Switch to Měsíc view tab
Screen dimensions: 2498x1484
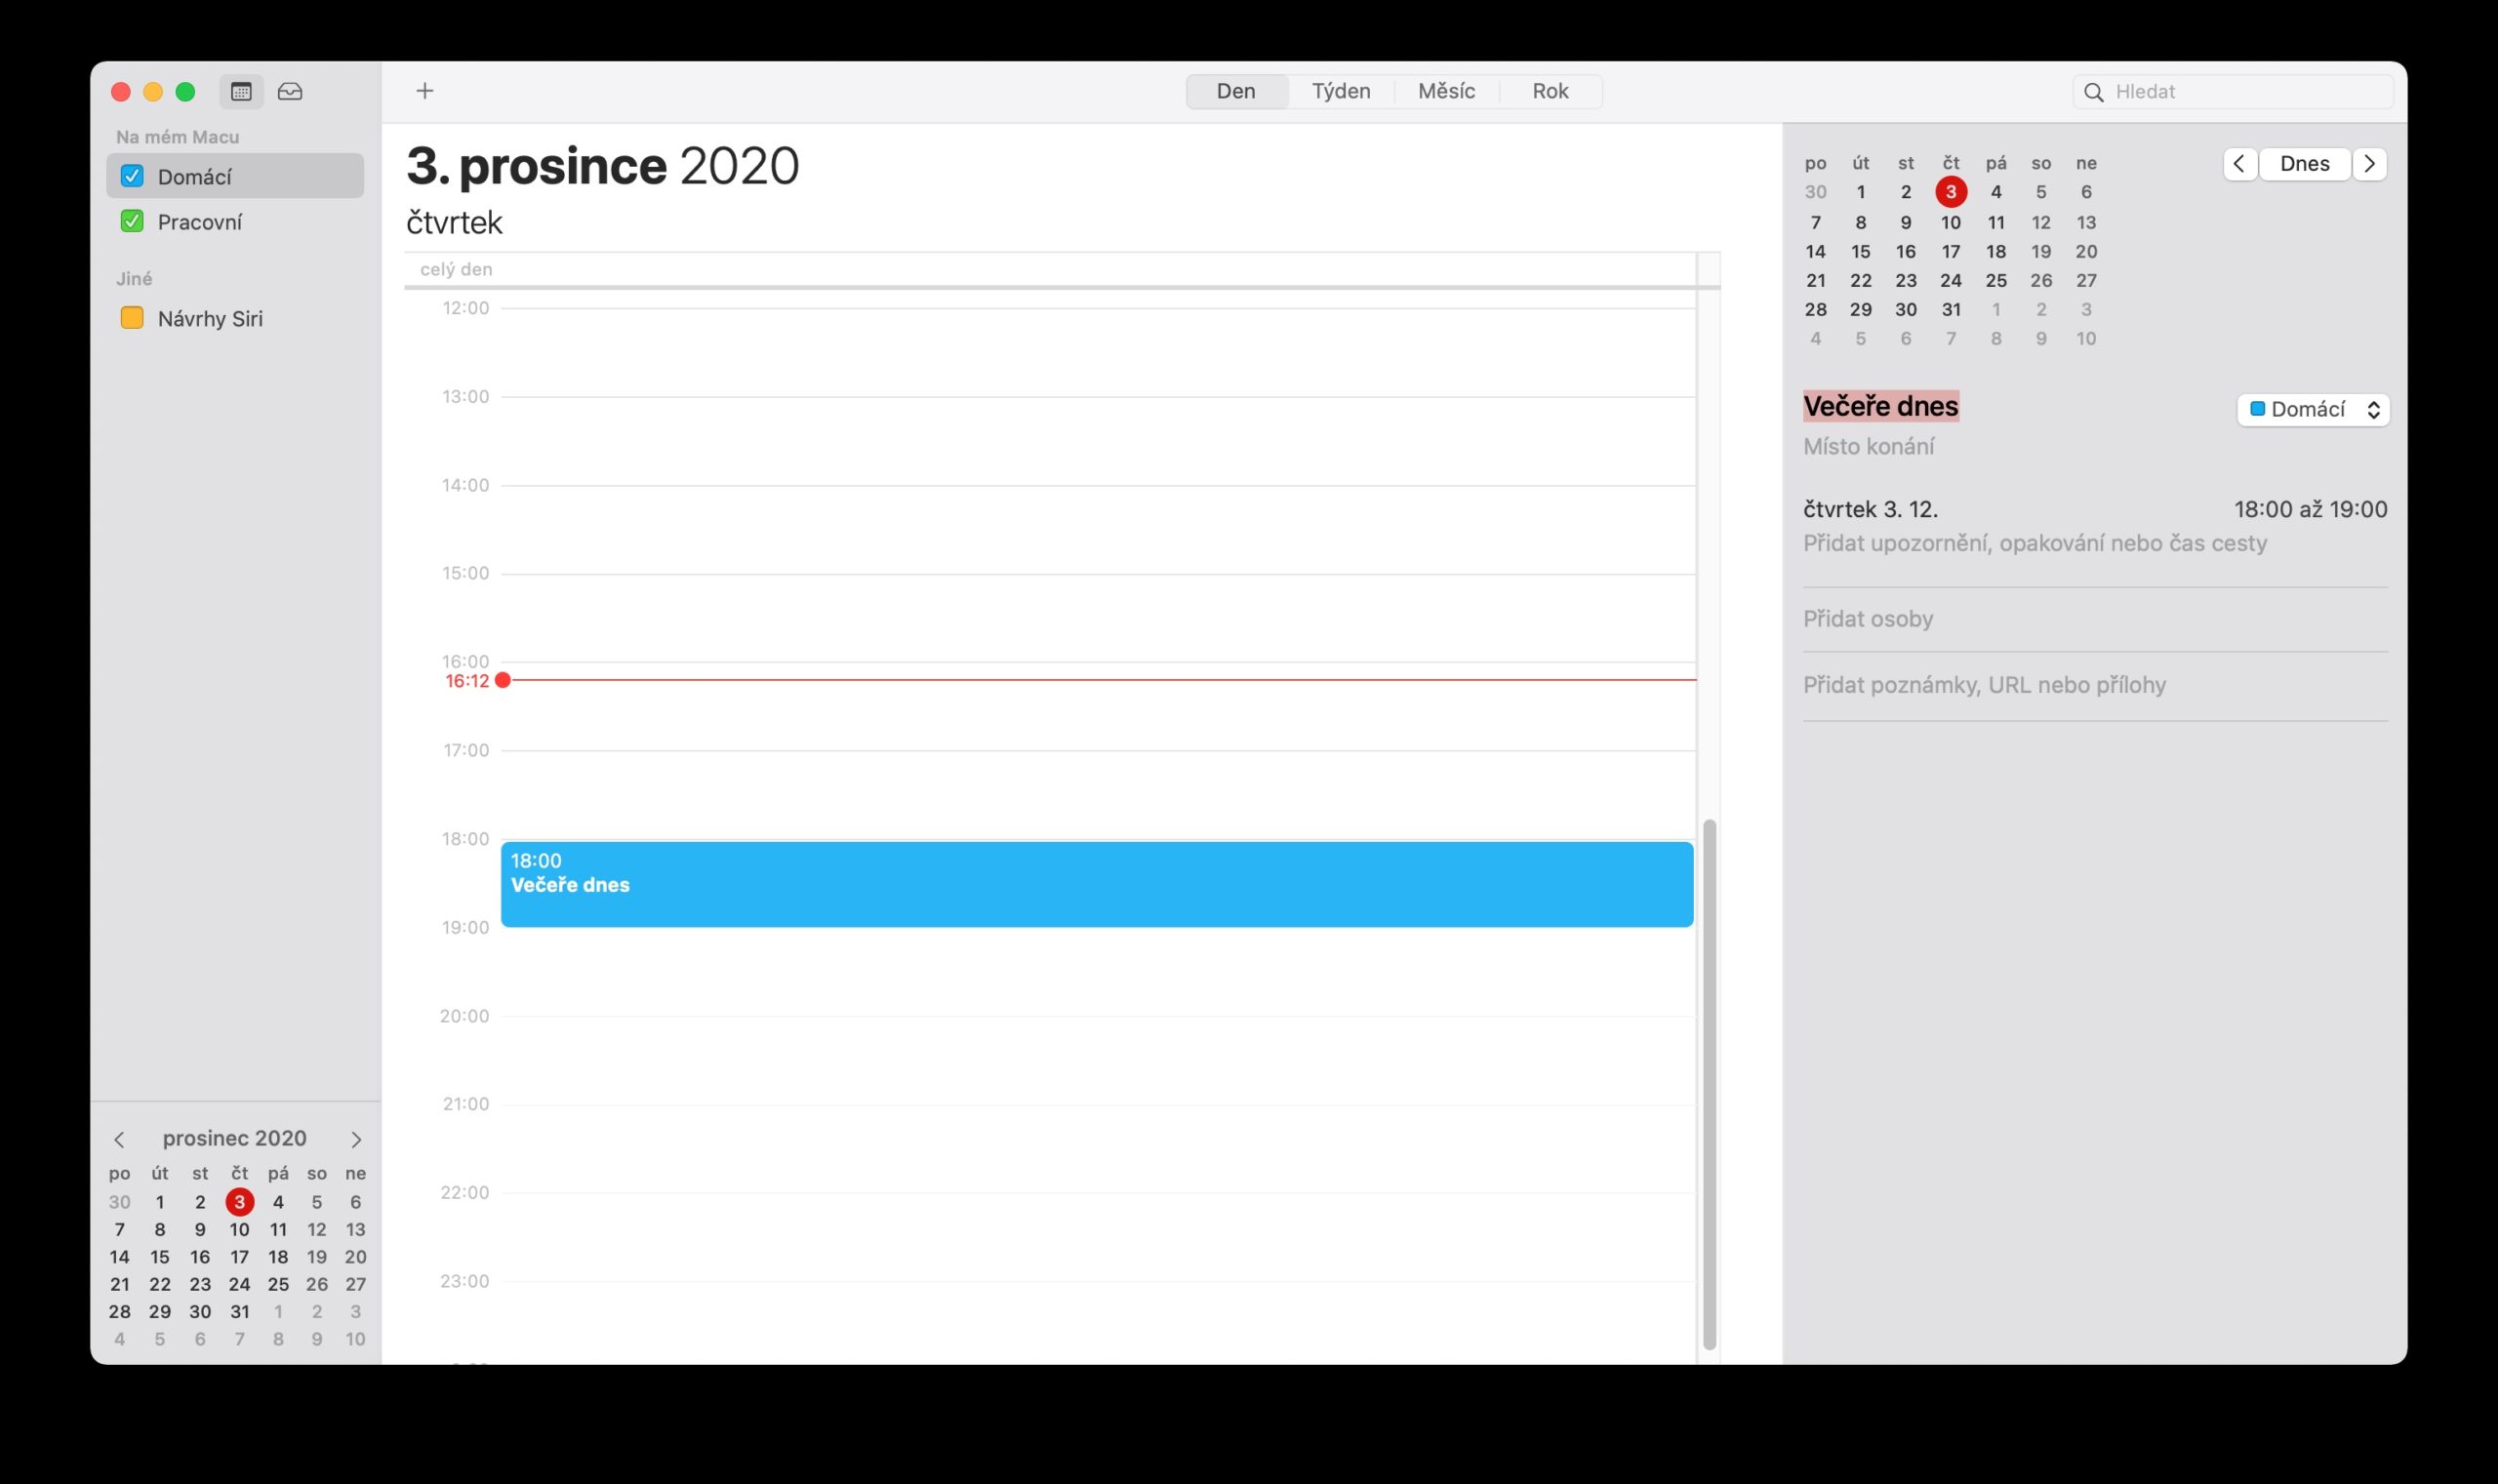coord(1446,91)
